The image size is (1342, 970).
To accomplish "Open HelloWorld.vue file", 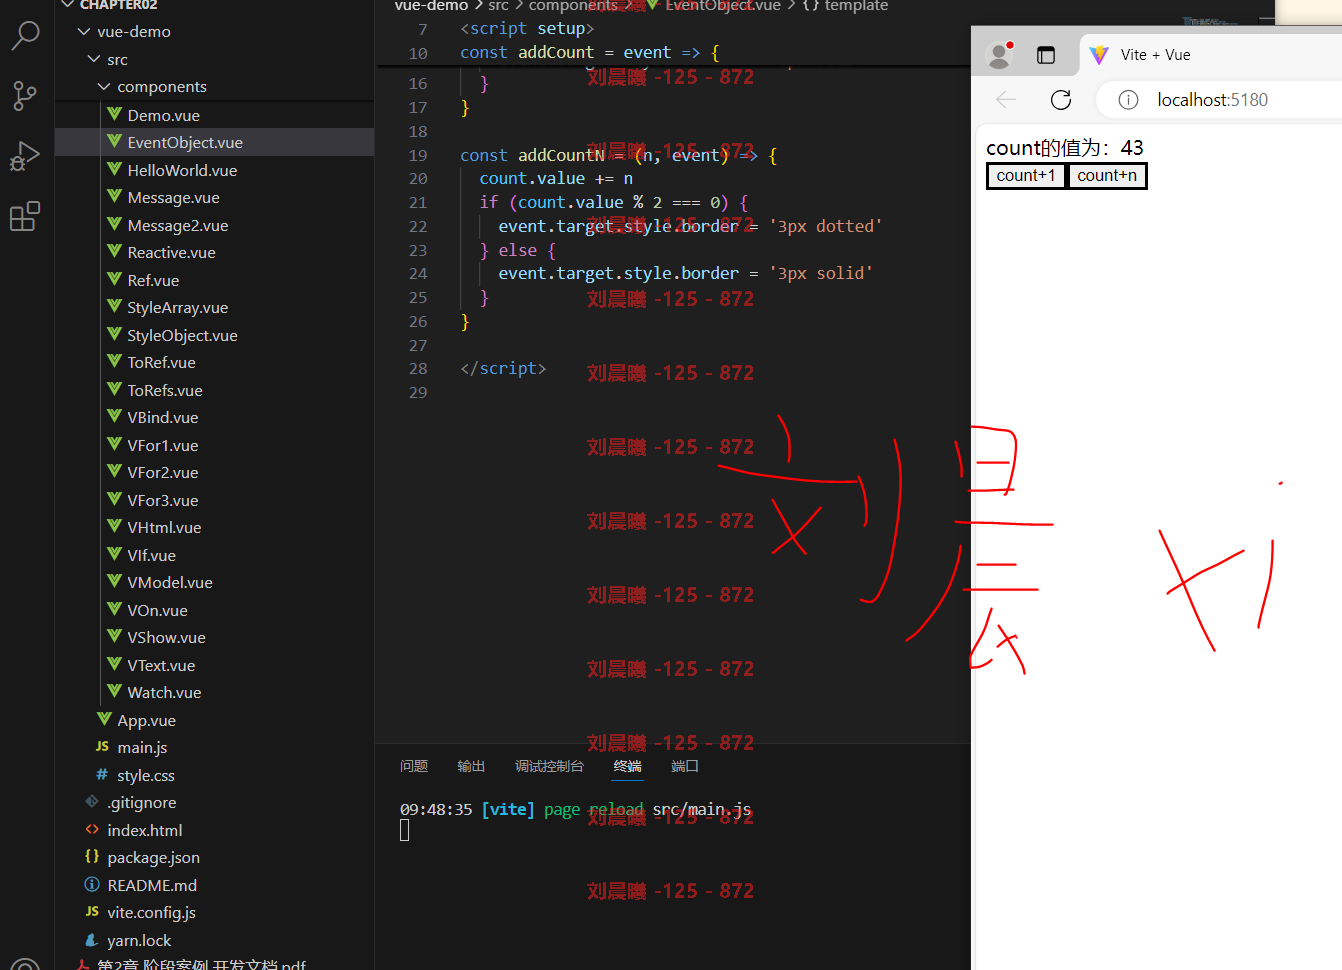I will tap(182, 171).
